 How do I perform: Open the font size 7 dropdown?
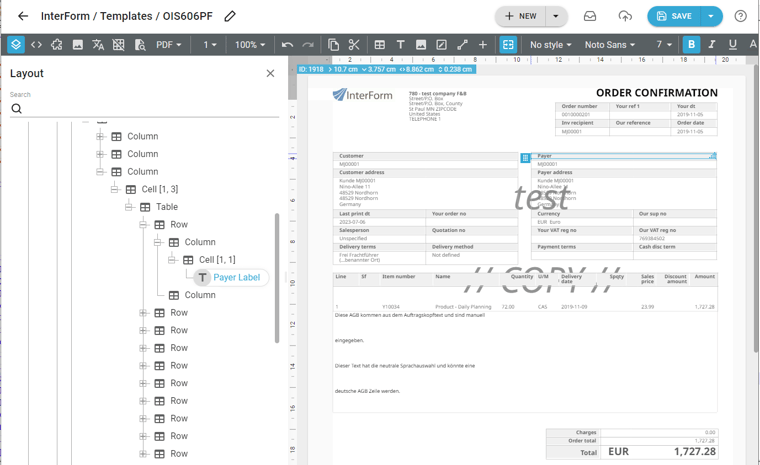tap(664, 45)
